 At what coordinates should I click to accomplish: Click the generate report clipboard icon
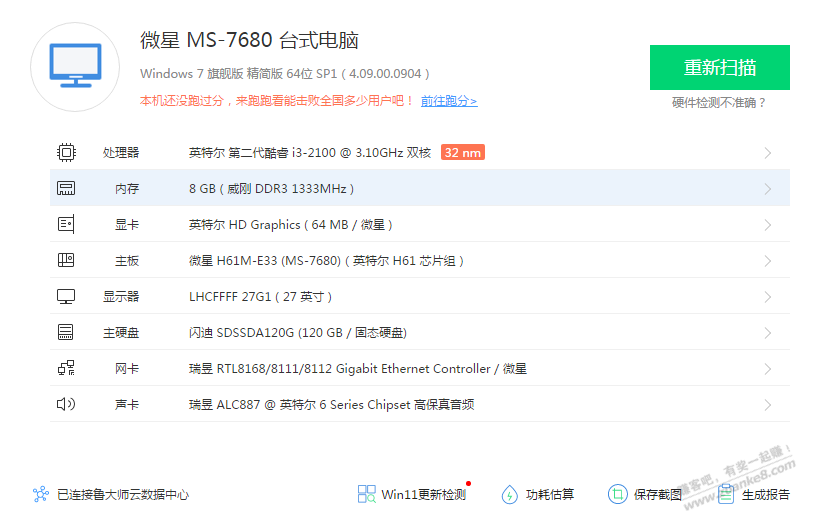[x=726, y=494]
